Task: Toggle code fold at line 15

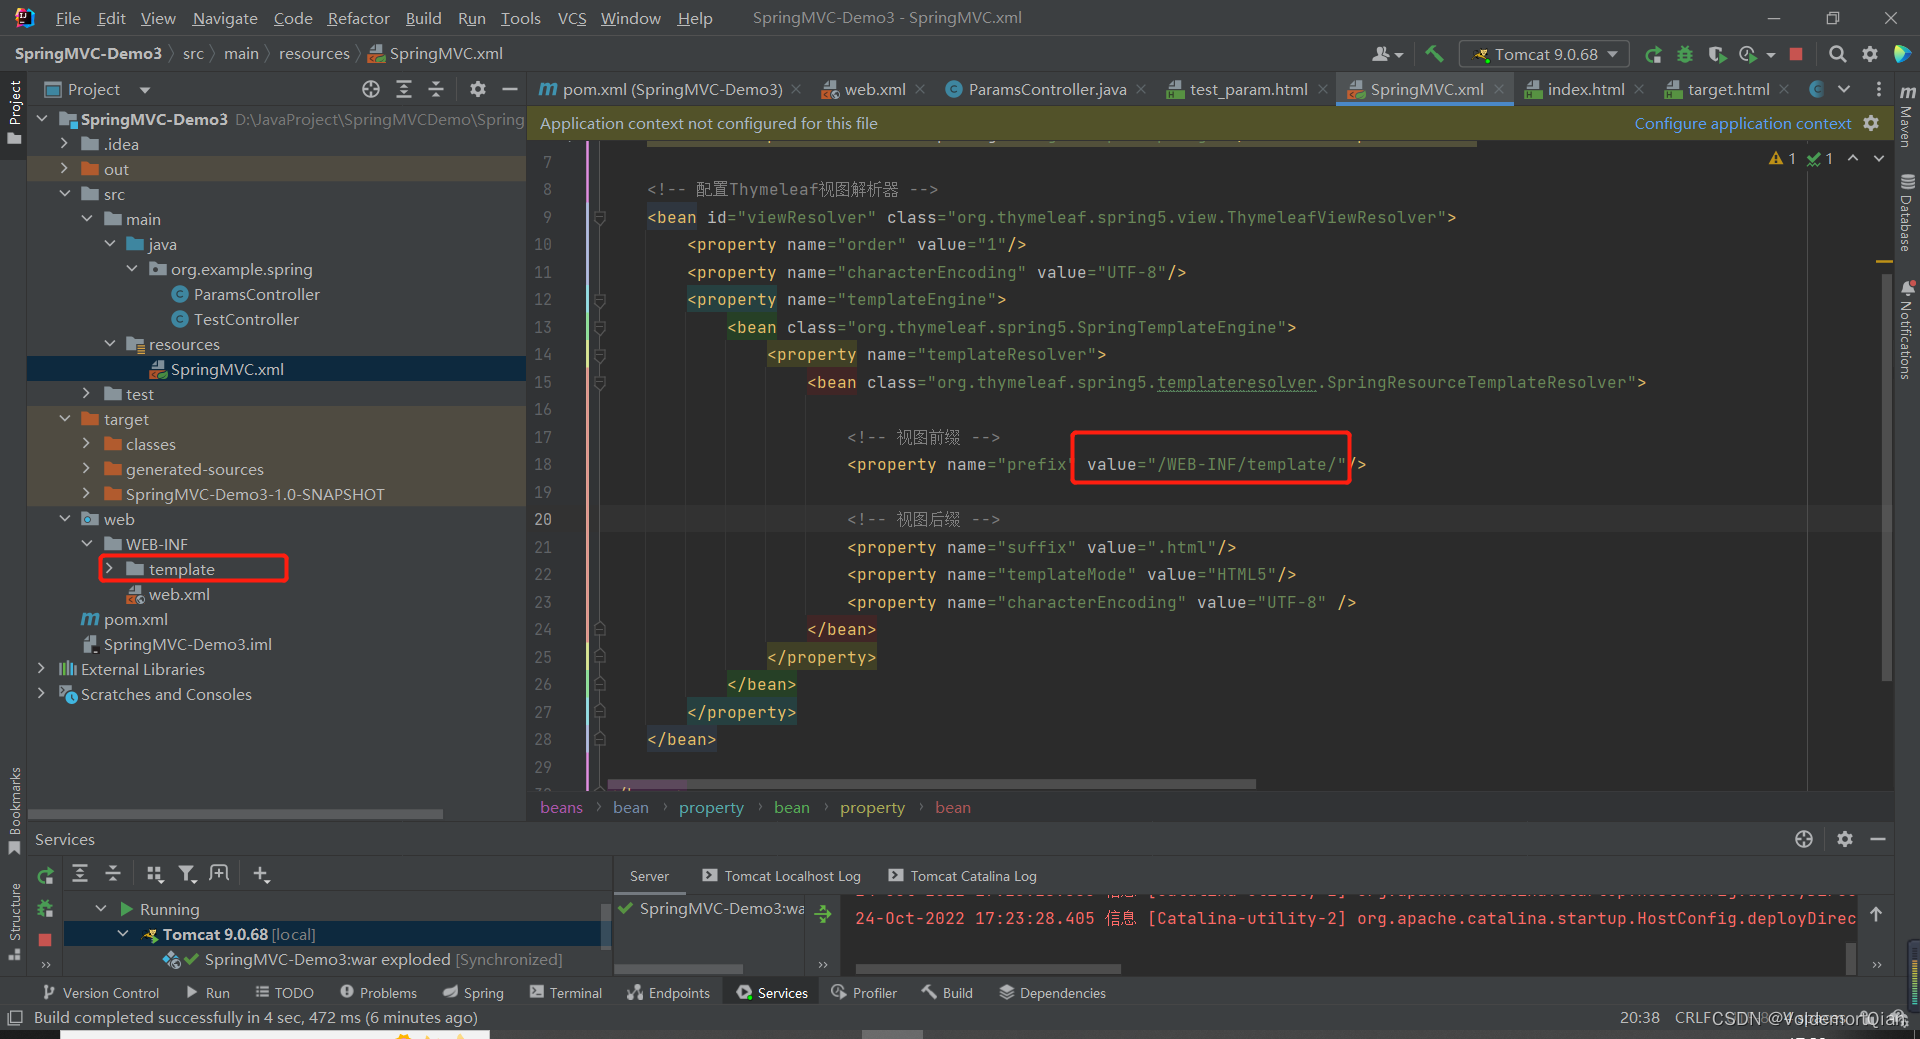Action: pyautogui.click(x=600, y=382)
